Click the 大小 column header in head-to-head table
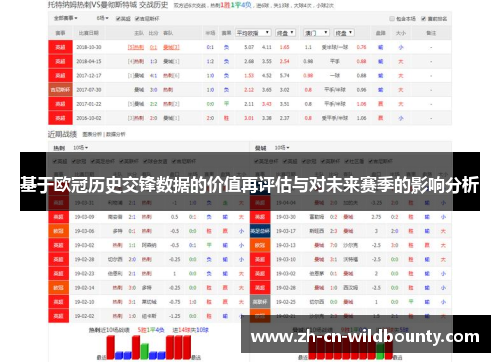The height and width of the screenshot is (362, 500). (401, 33)
